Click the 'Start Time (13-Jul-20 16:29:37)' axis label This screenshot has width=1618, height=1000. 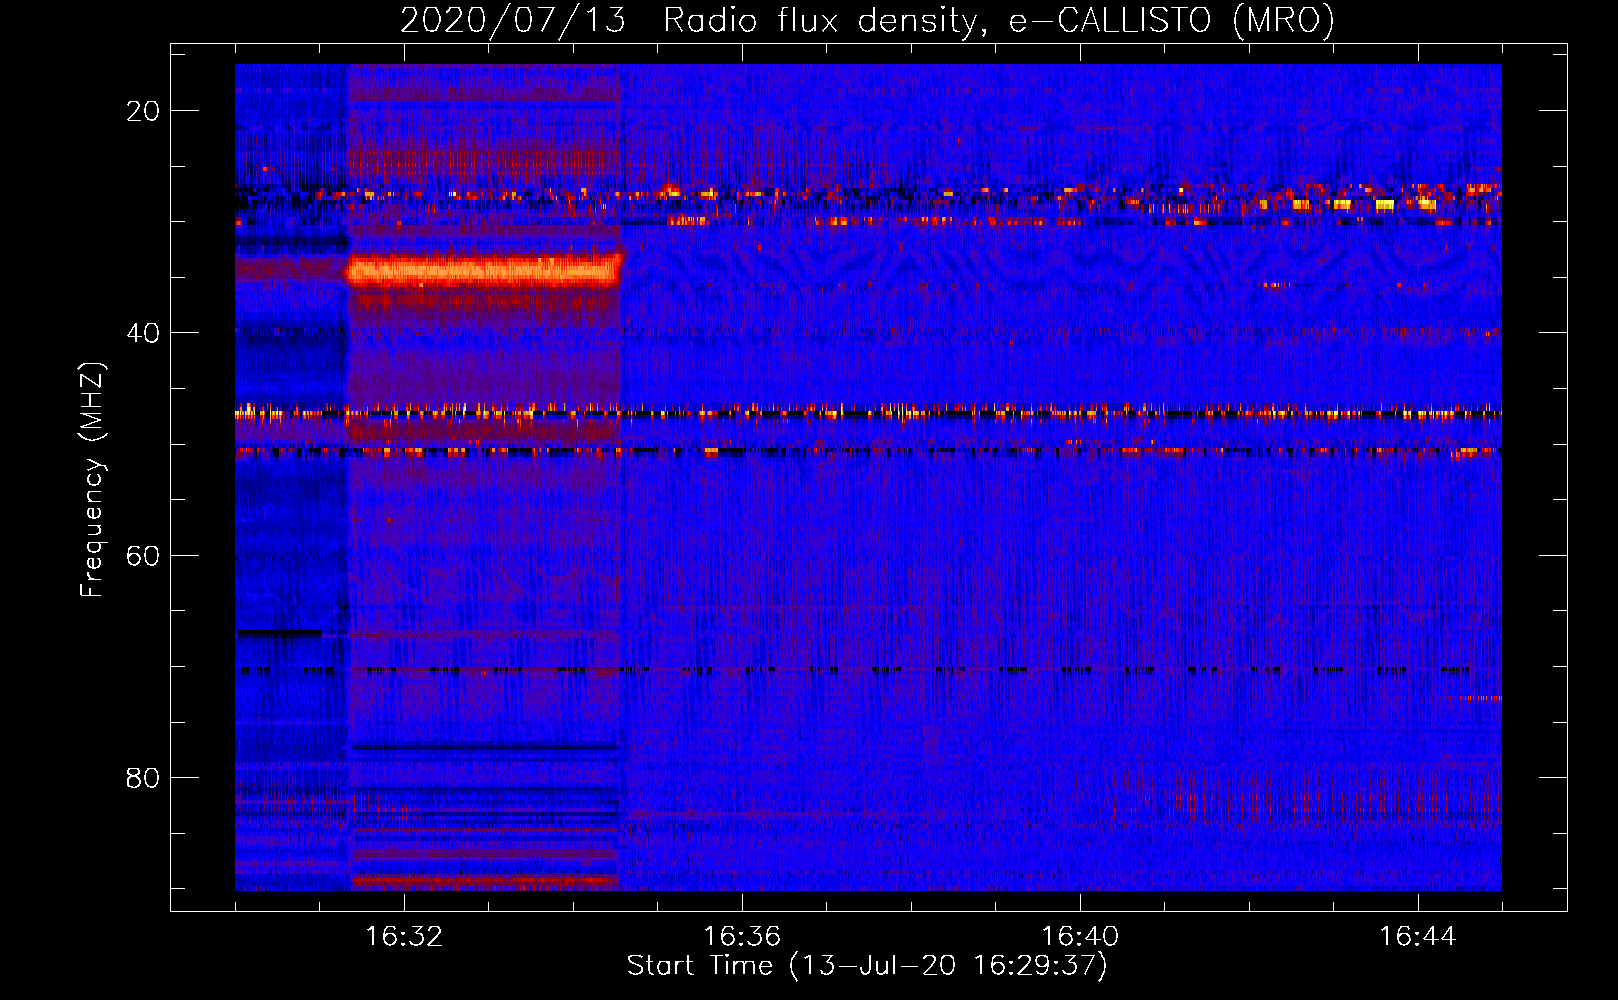pos(867,966)
